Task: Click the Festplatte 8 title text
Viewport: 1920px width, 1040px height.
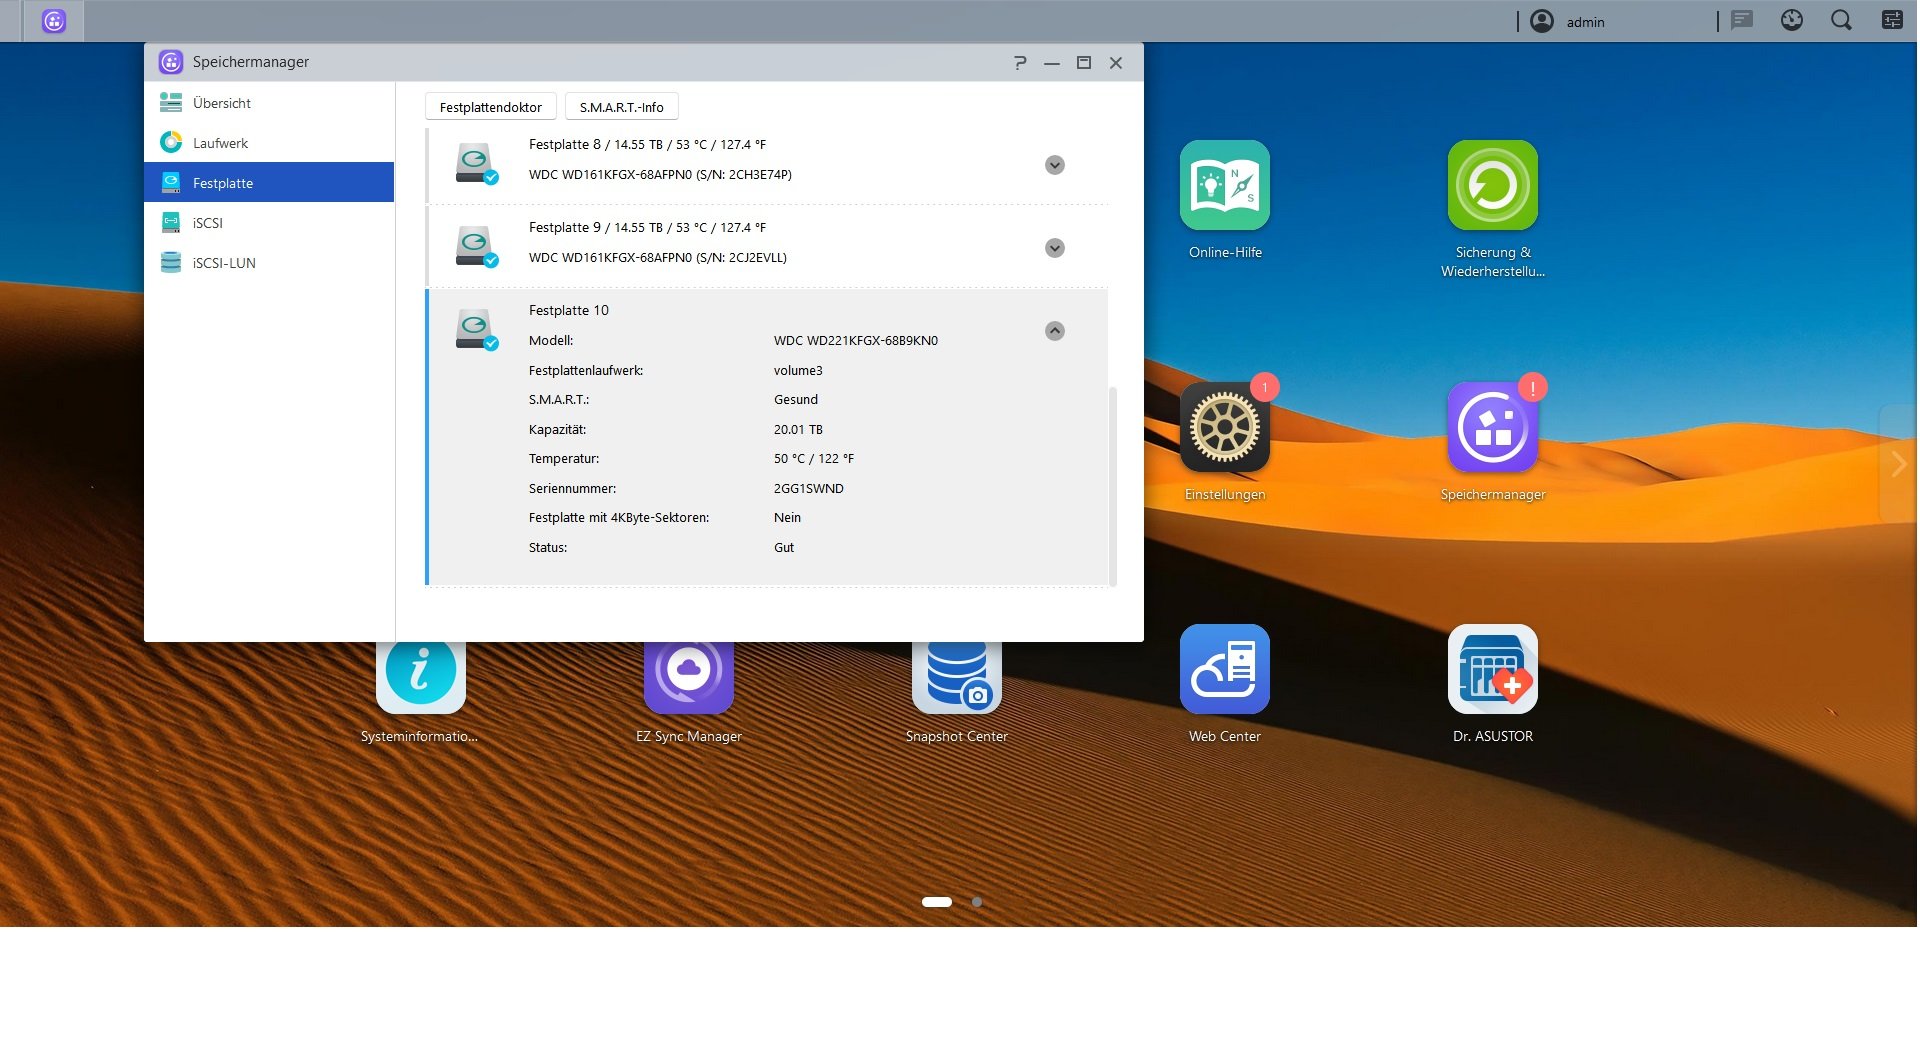Action: (x=648, y=145)
